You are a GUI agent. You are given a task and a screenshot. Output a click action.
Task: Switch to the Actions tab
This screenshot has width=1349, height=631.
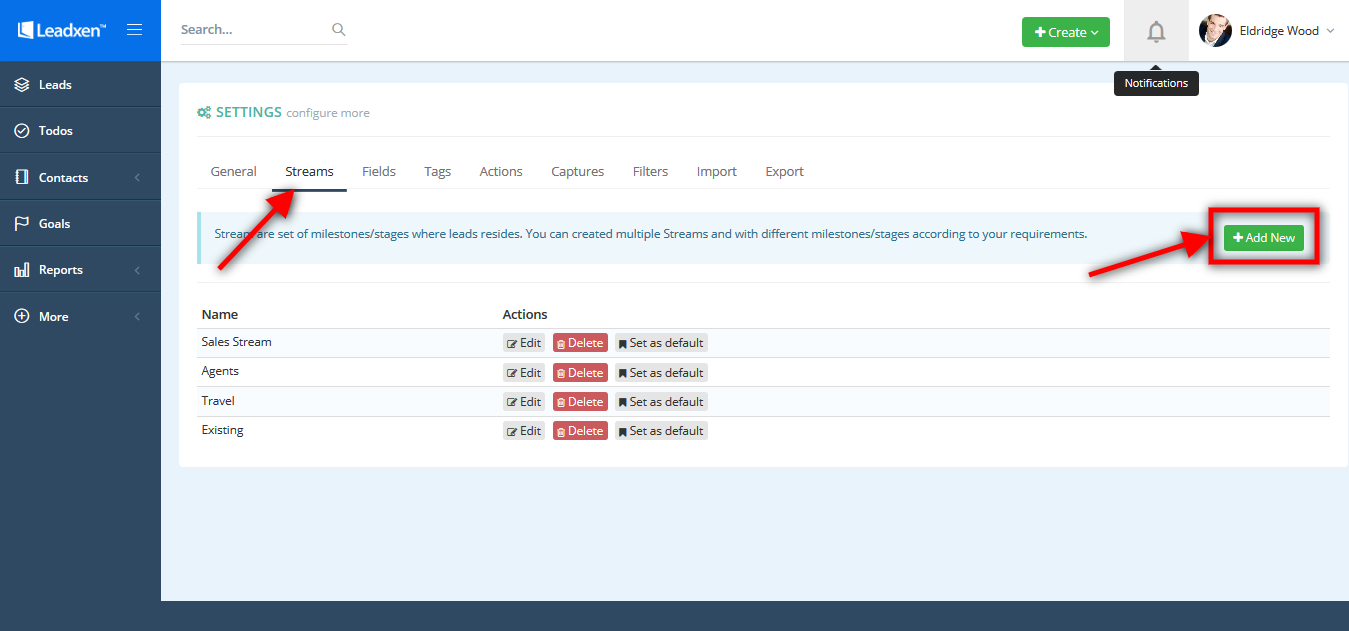501,171
